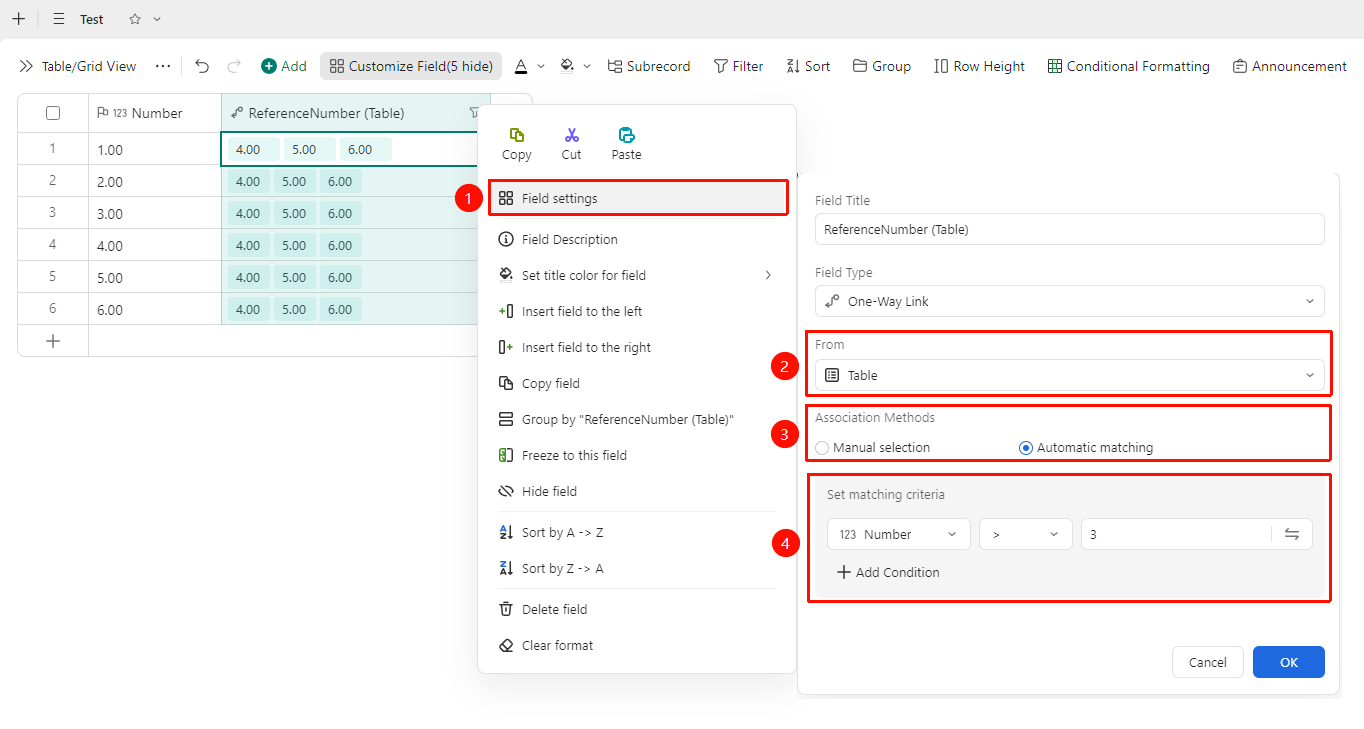The image size is (1364, 729).
Task: Click the Cut scissors icon
Action: pyautogui.click(x=572, y=135)
